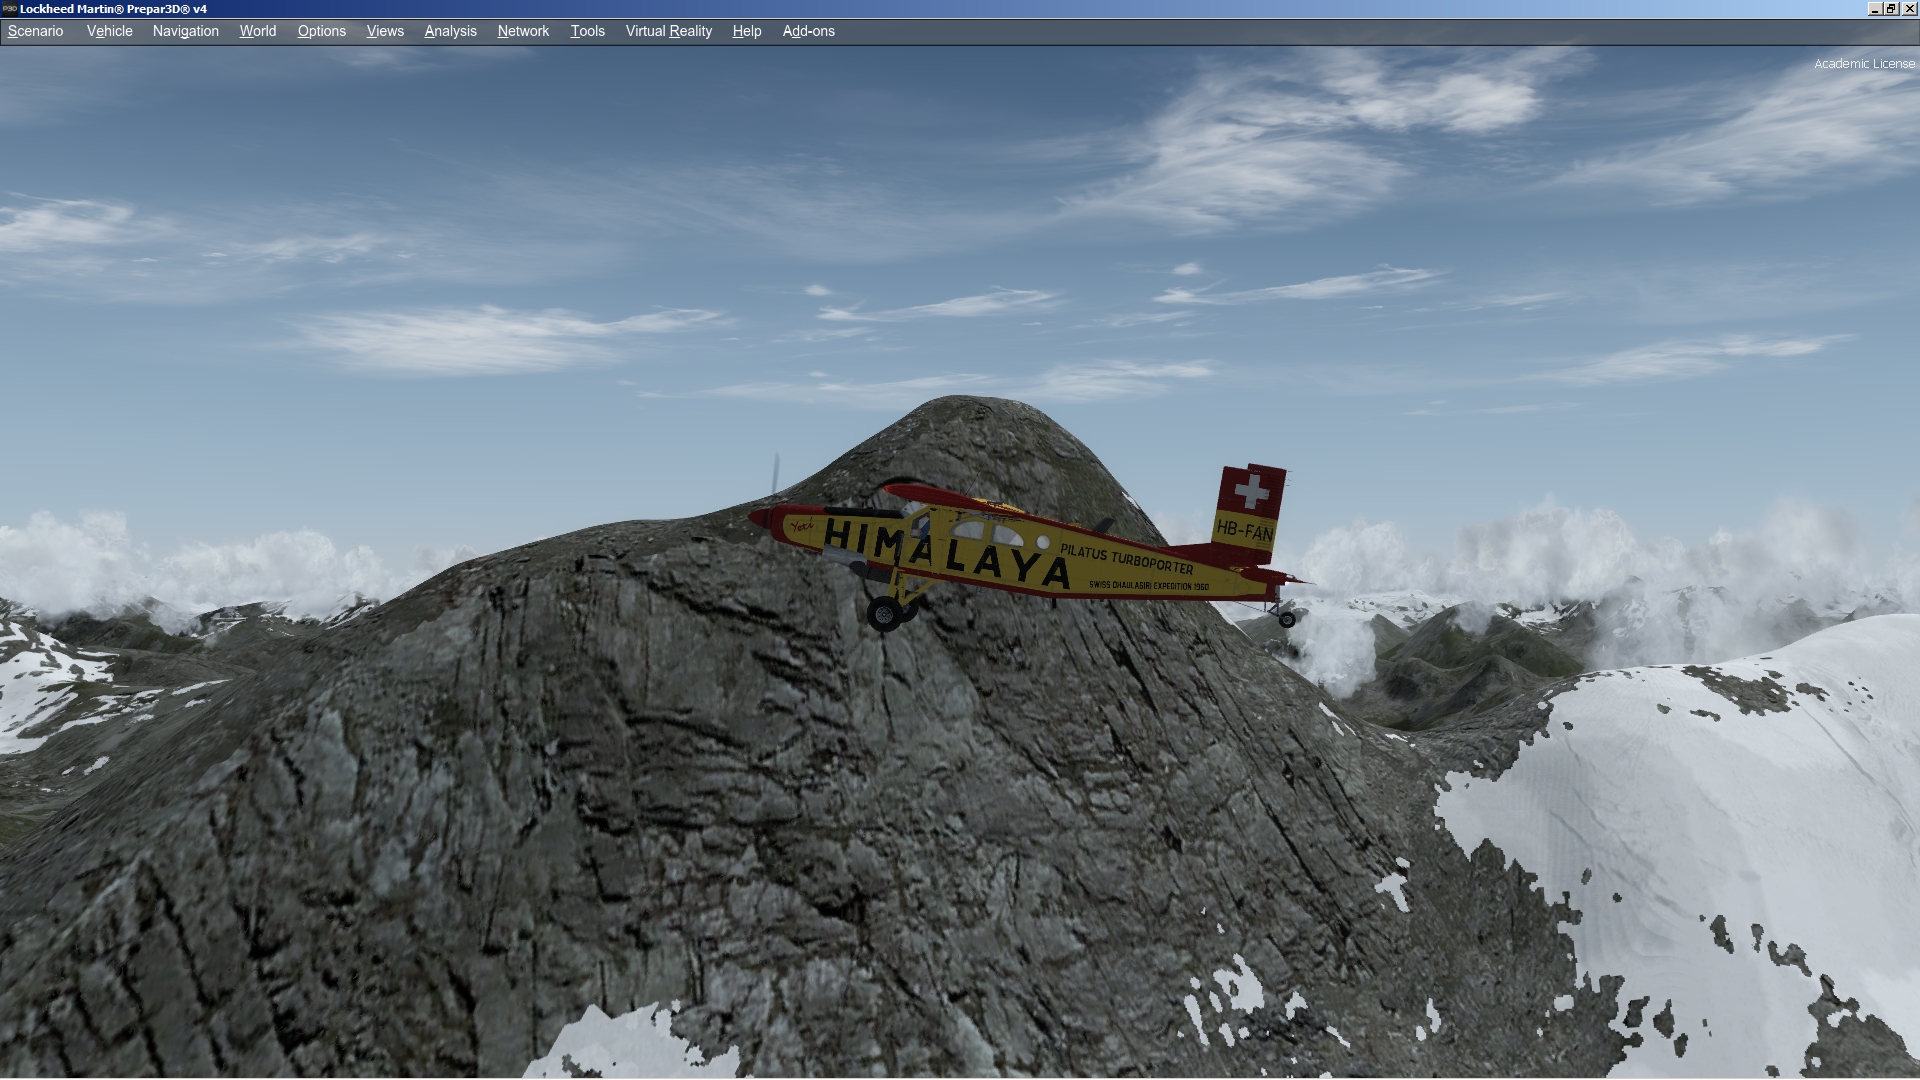
Task: Open the Help menu
Action: [746, 31]
